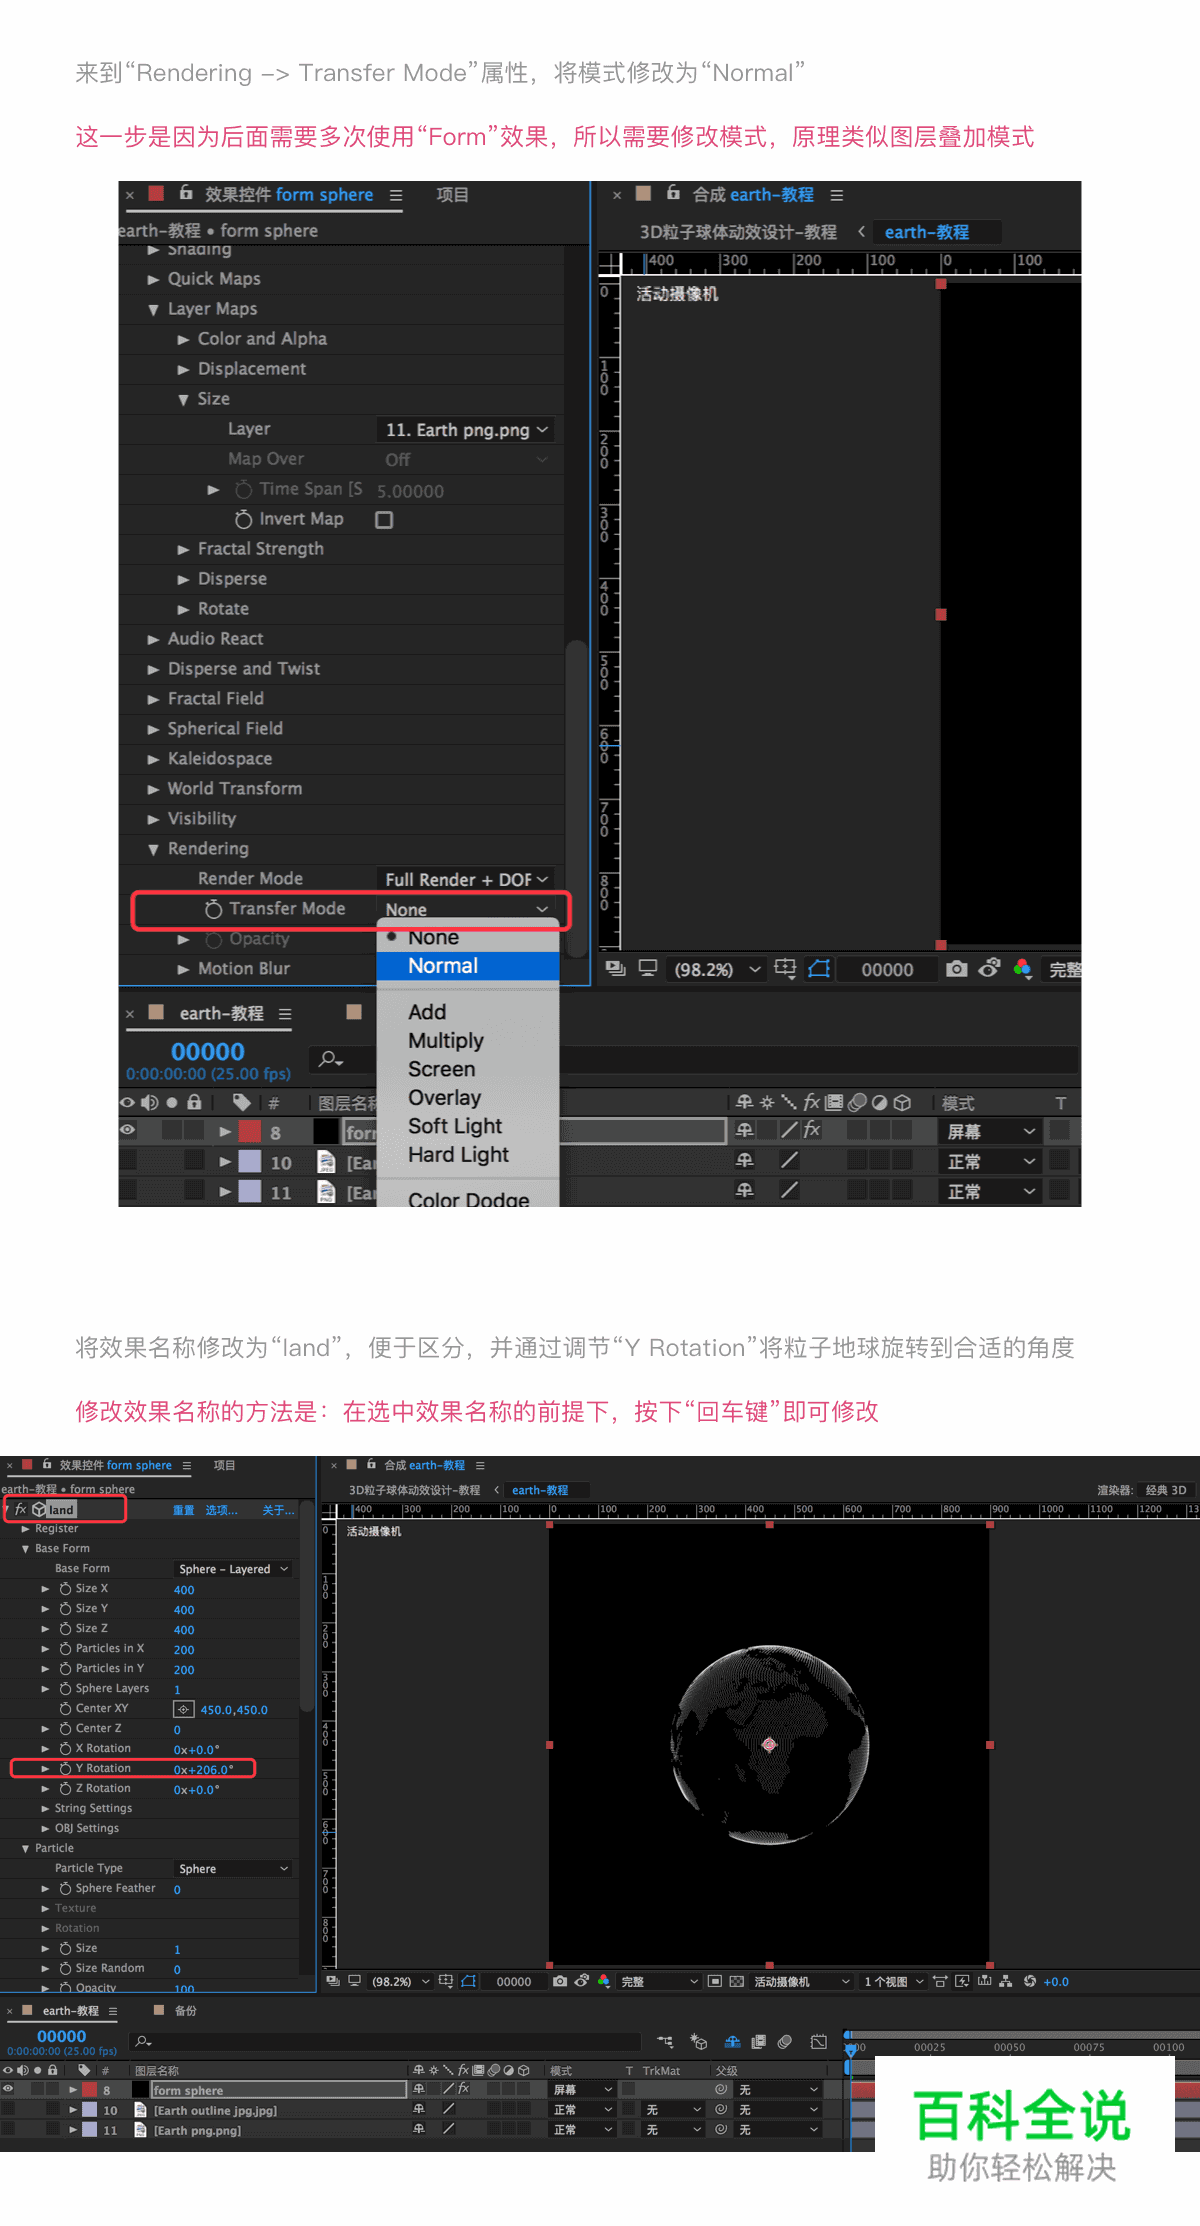Click the globe center anchor point in viewer
Image resolution: width=1200 pixels, height=2226 pixels.
point(769,1744)
